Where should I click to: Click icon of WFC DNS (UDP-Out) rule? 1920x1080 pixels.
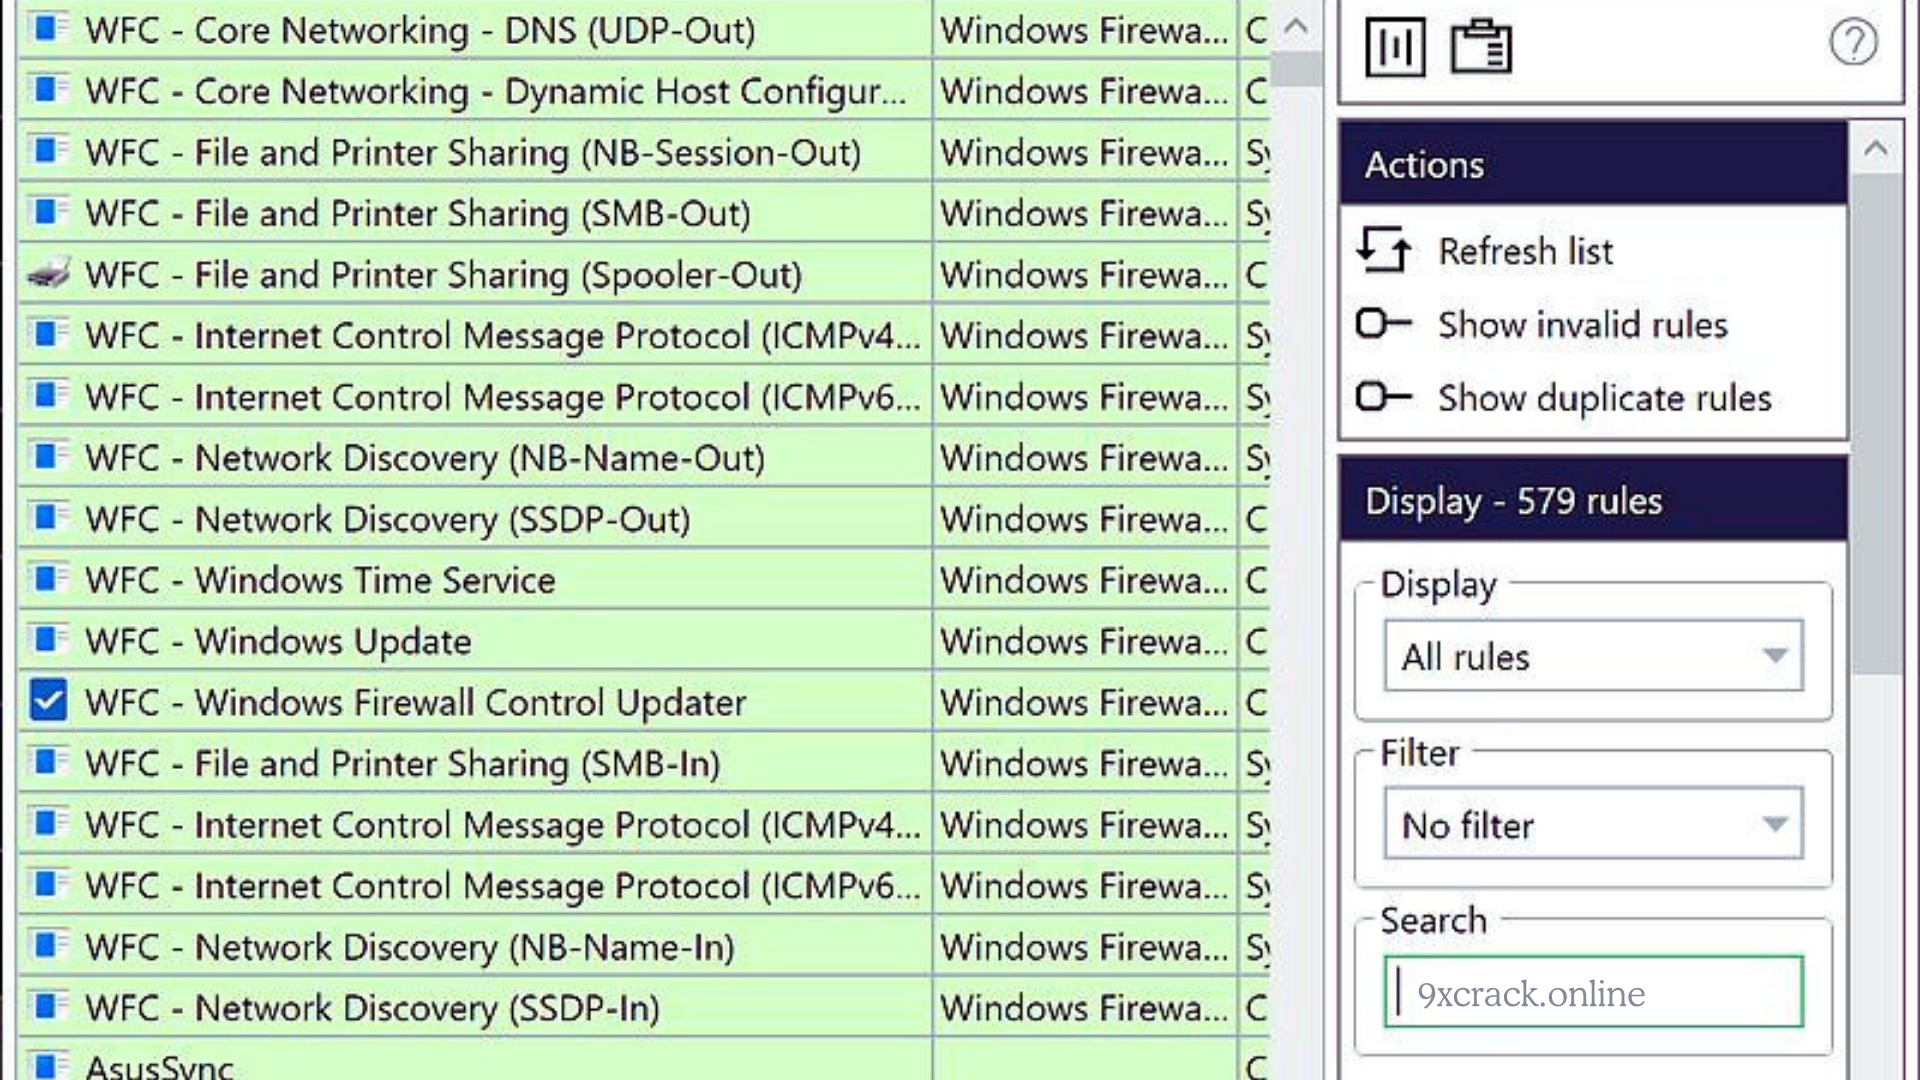tap(48, 29)
